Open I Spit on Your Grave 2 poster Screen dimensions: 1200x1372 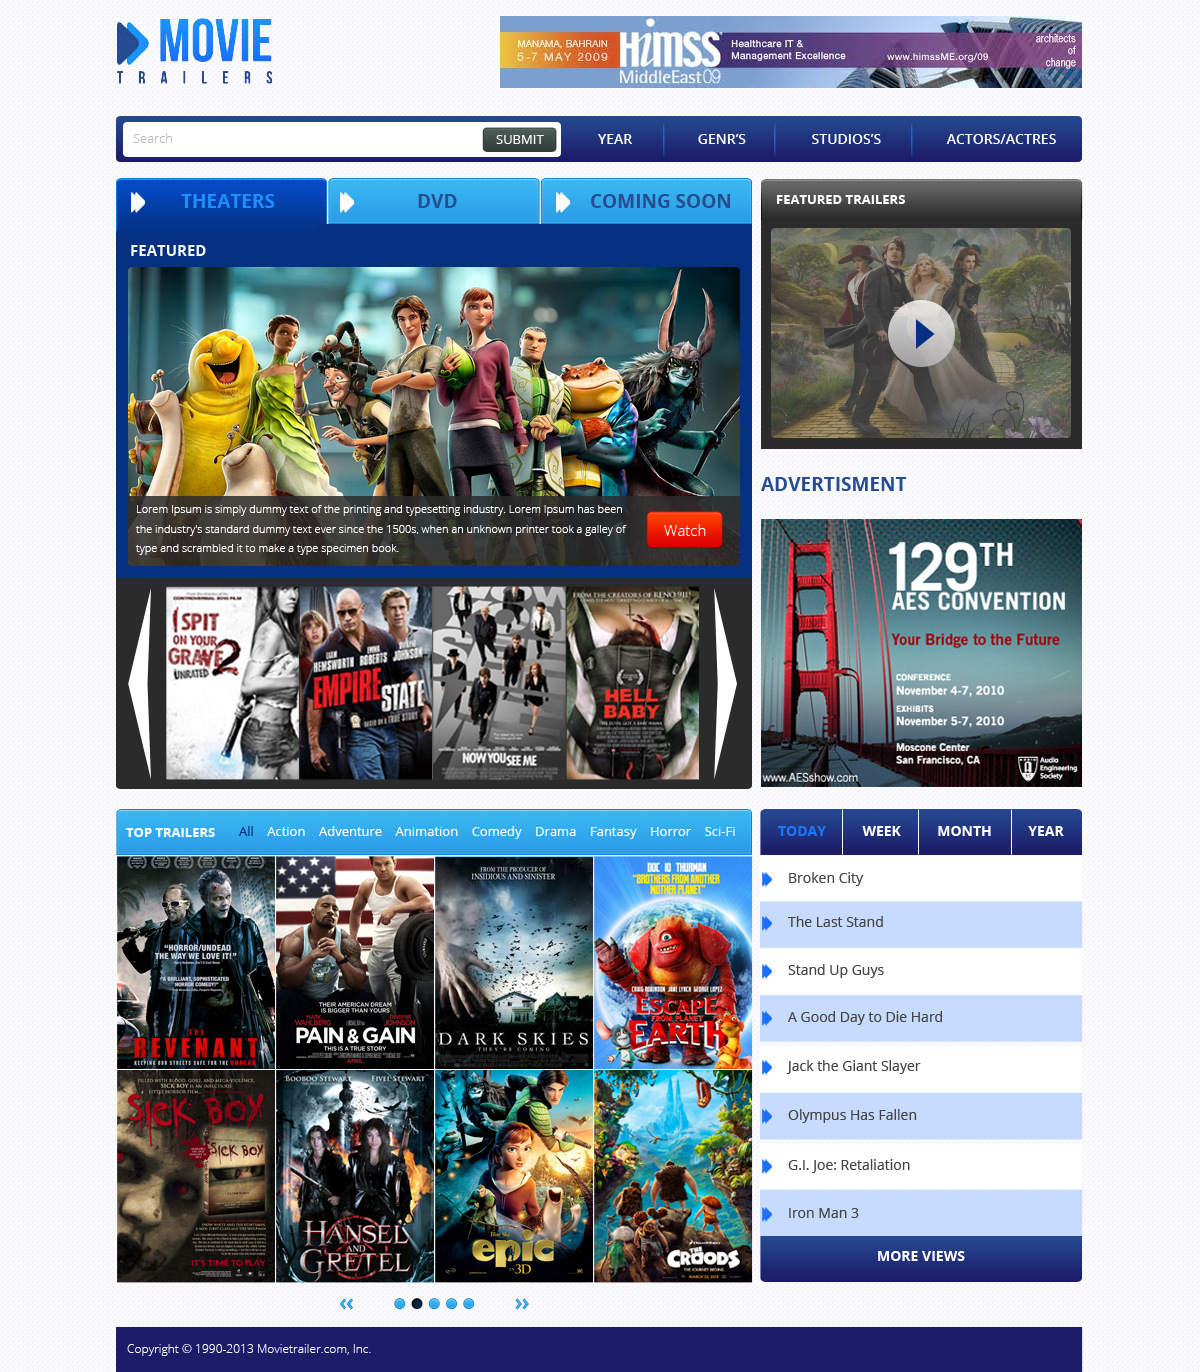pos(232,683)
